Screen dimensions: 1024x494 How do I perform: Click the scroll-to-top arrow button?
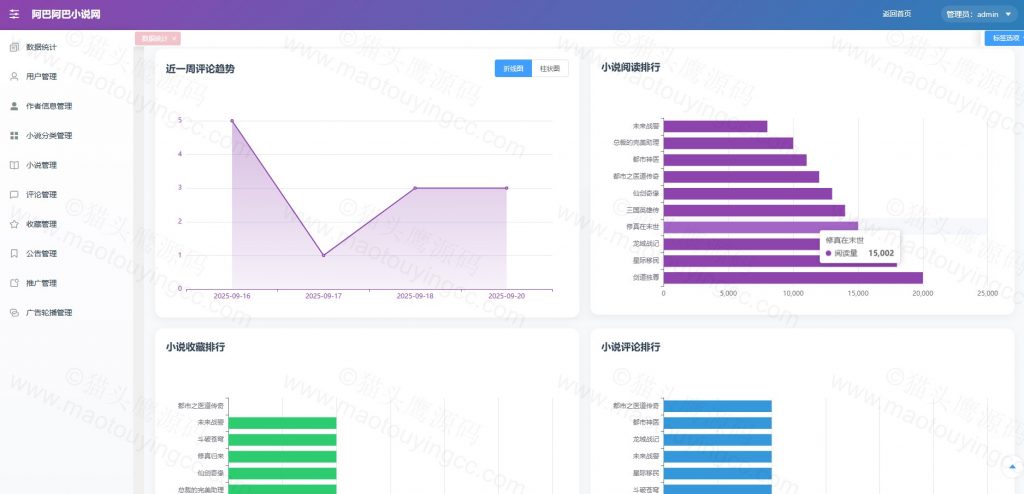click(1012, 467)
